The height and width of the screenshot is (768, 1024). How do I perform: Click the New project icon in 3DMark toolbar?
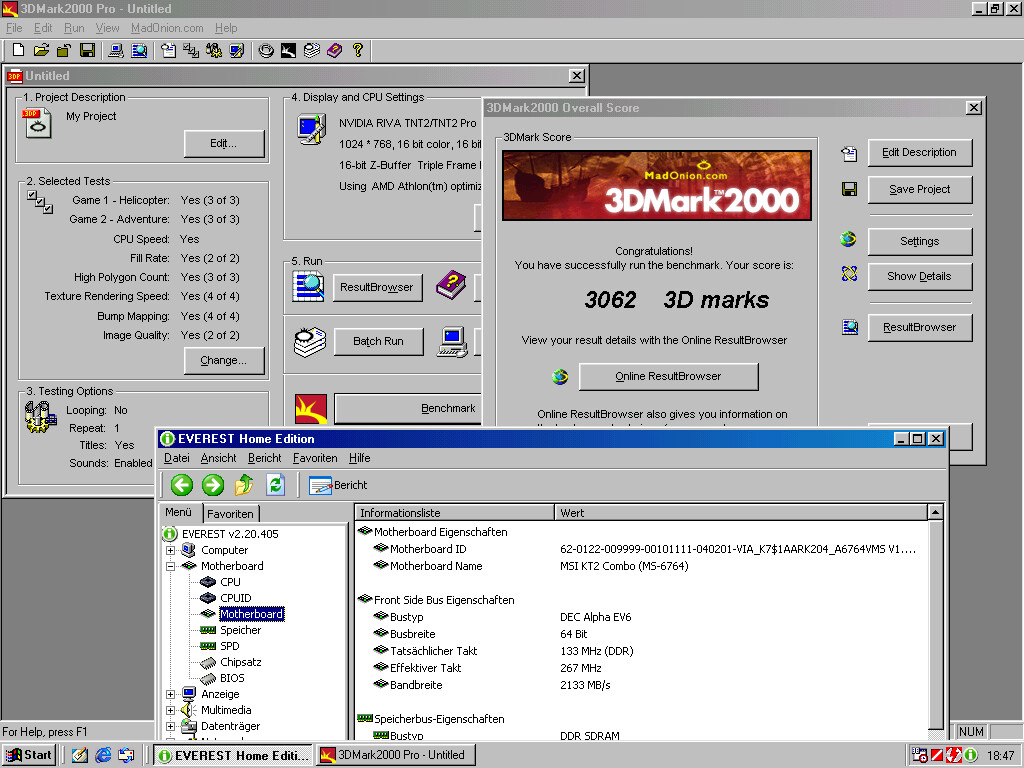pyautogui.click(x=18, y=50)
